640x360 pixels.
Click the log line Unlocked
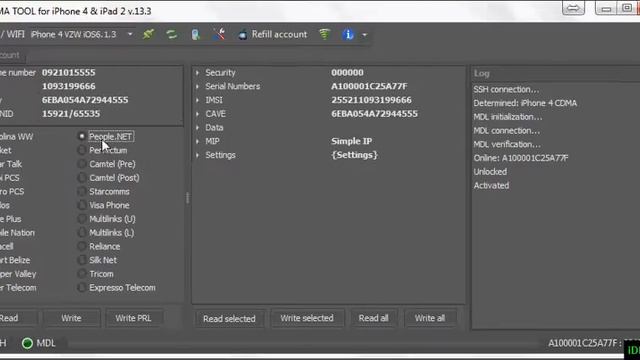490,172
